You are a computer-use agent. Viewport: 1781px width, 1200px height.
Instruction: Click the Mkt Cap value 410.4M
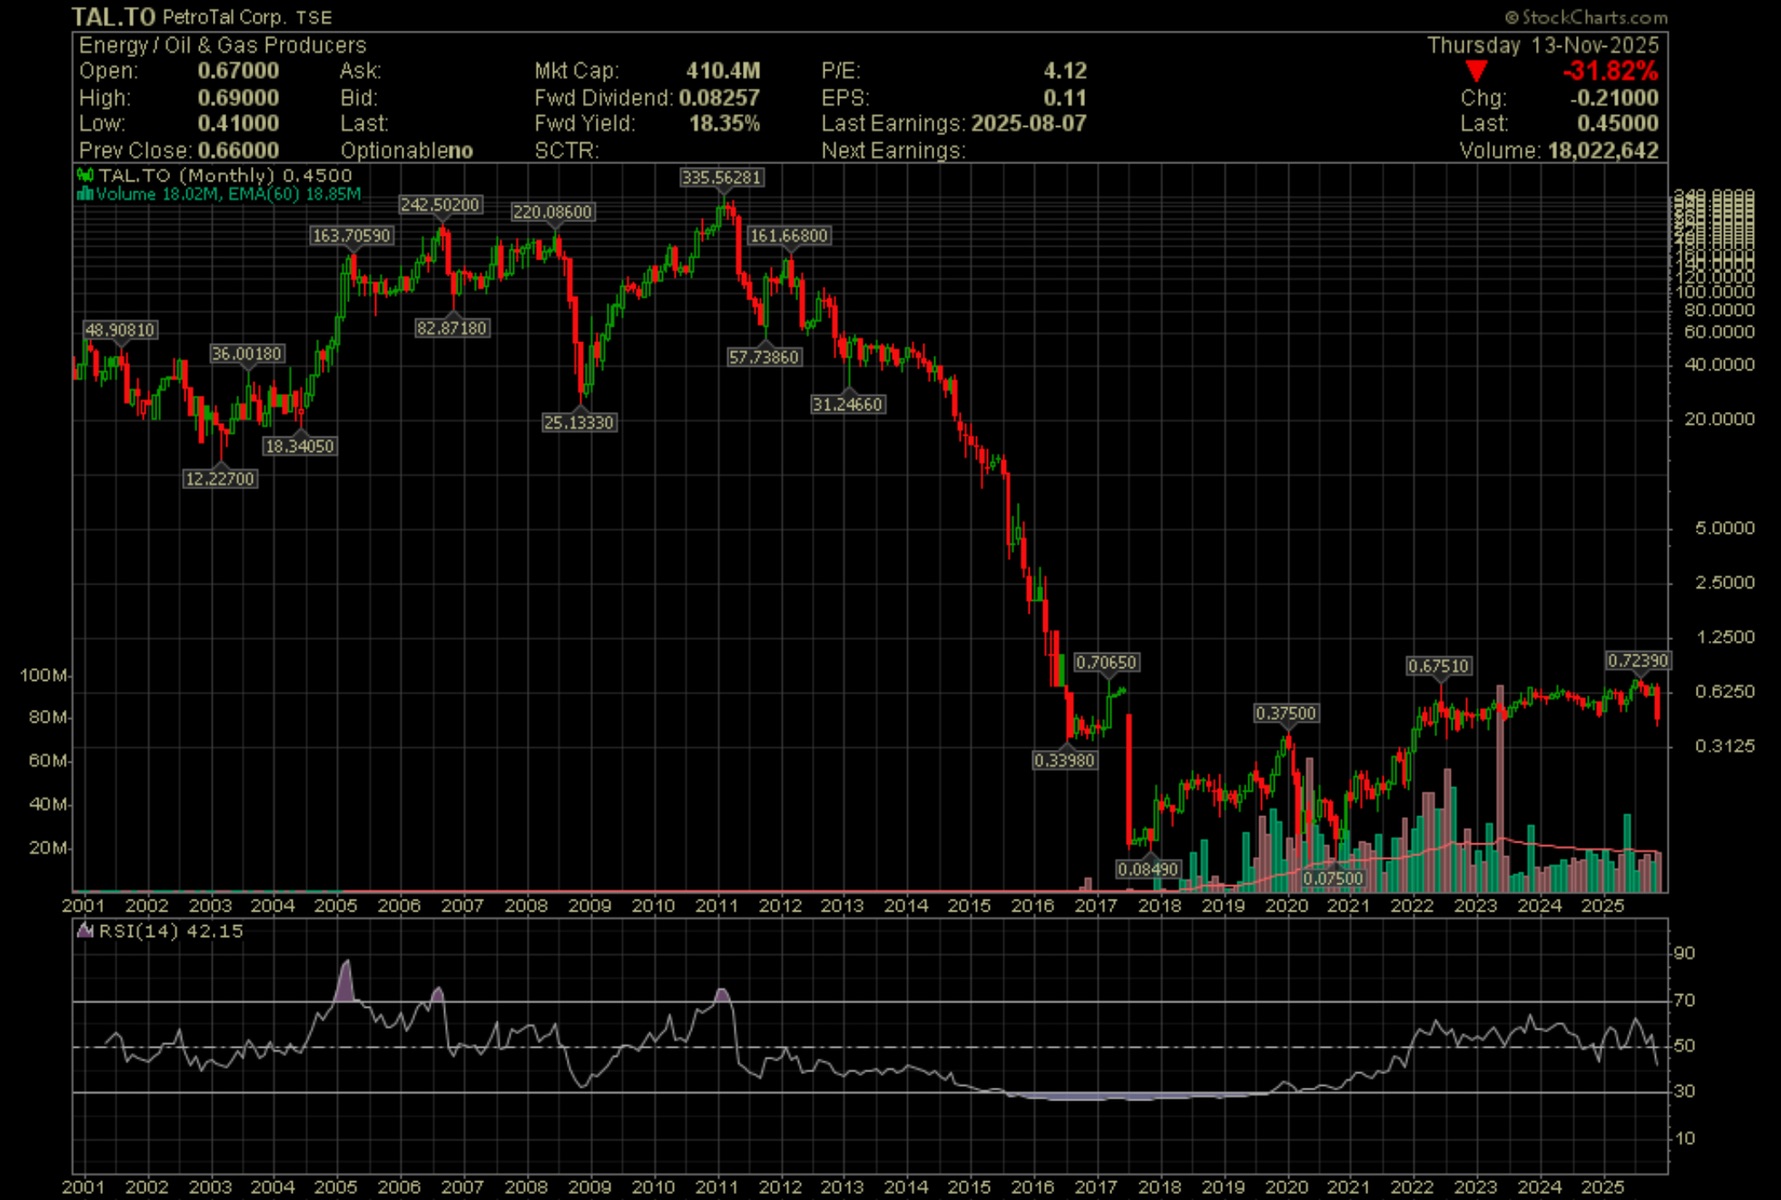click(723, 71)
